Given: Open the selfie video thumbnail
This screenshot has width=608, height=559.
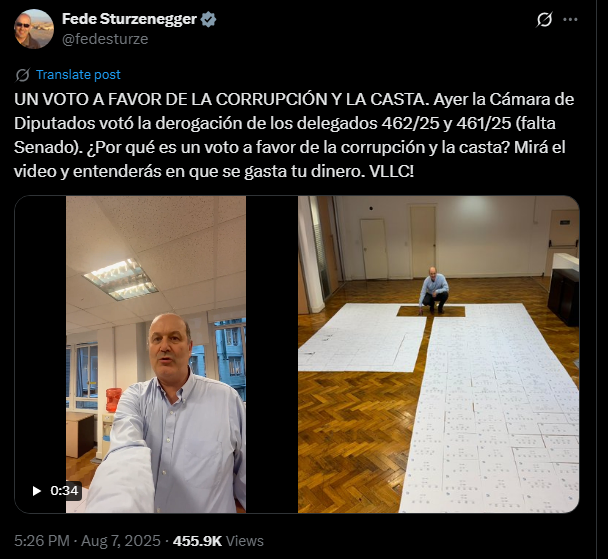Looking at the screenshot, I should [x=155, y=354].
